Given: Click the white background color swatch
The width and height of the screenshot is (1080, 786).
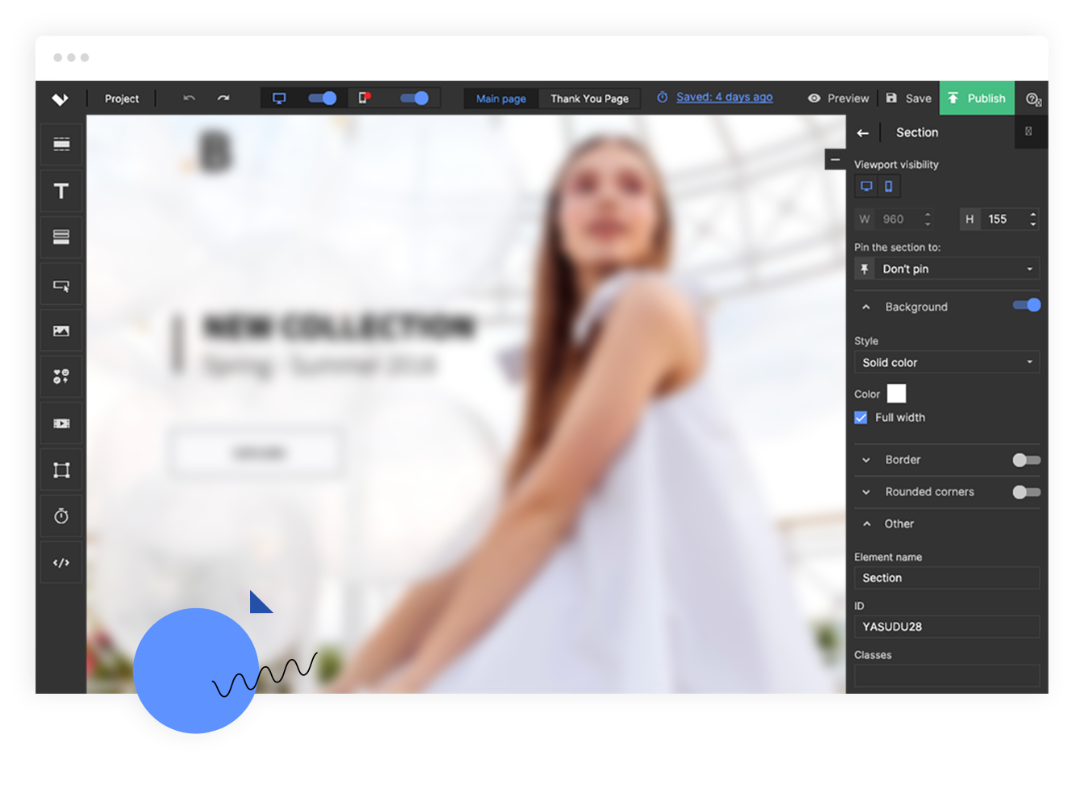Looking at the screenshot, I should pyautogui.click(x=897, y=393).
